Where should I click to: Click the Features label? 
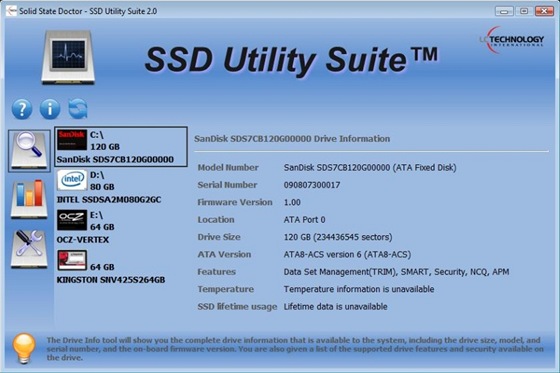pos(216,272)
